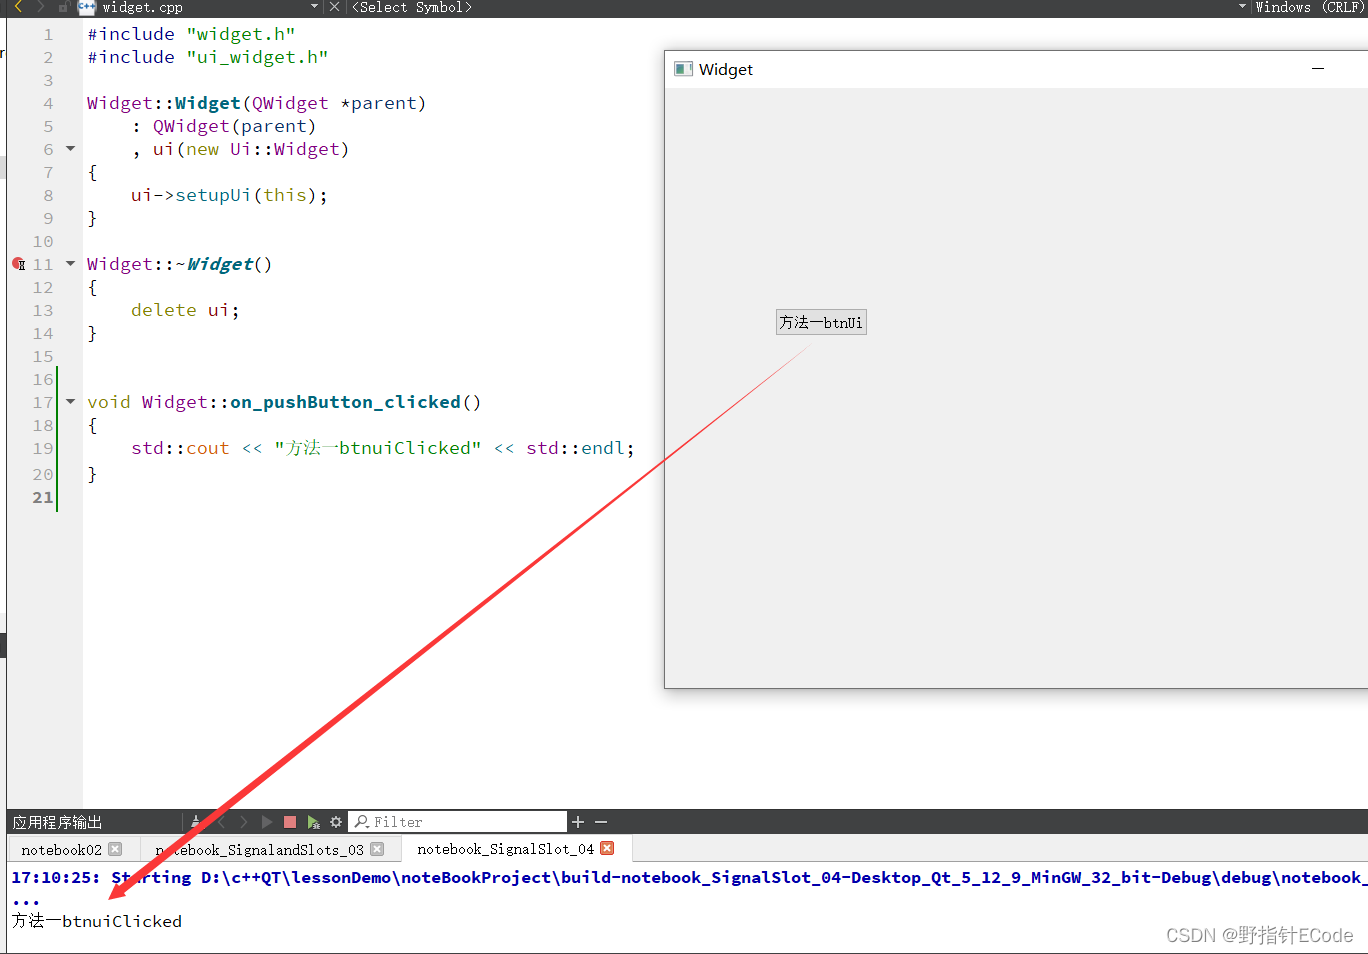Viewport: 1368px width, 954px height.
Task: Click ', ui(new Ui::Widget)' on line 6
Action: 240,149
